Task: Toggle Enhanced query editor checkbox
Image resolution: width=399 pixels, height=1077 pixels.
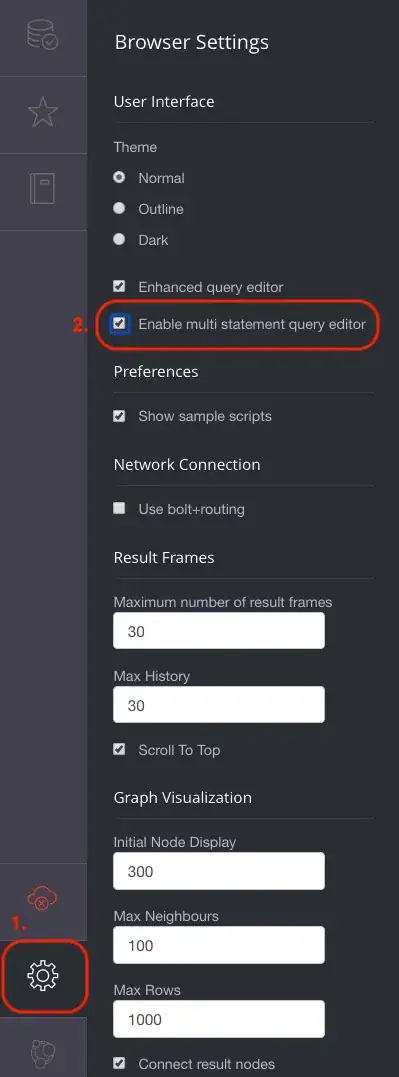Action: click(x=119, y=286)
